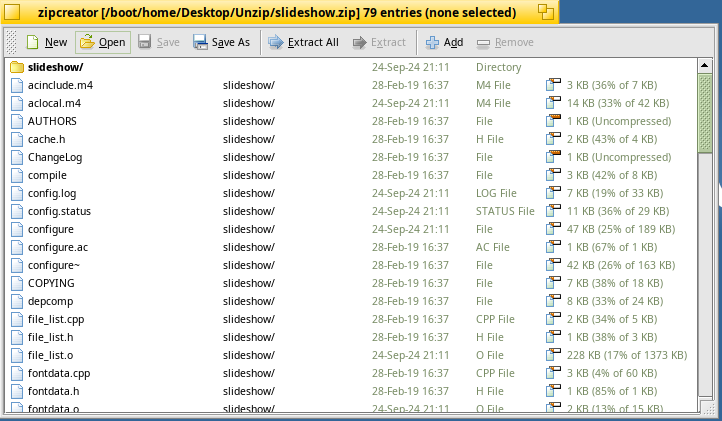The image size is (722, 421).
Task: Click the 'Directory' type text
Action: pyautogui.click(x=499, y=67)
